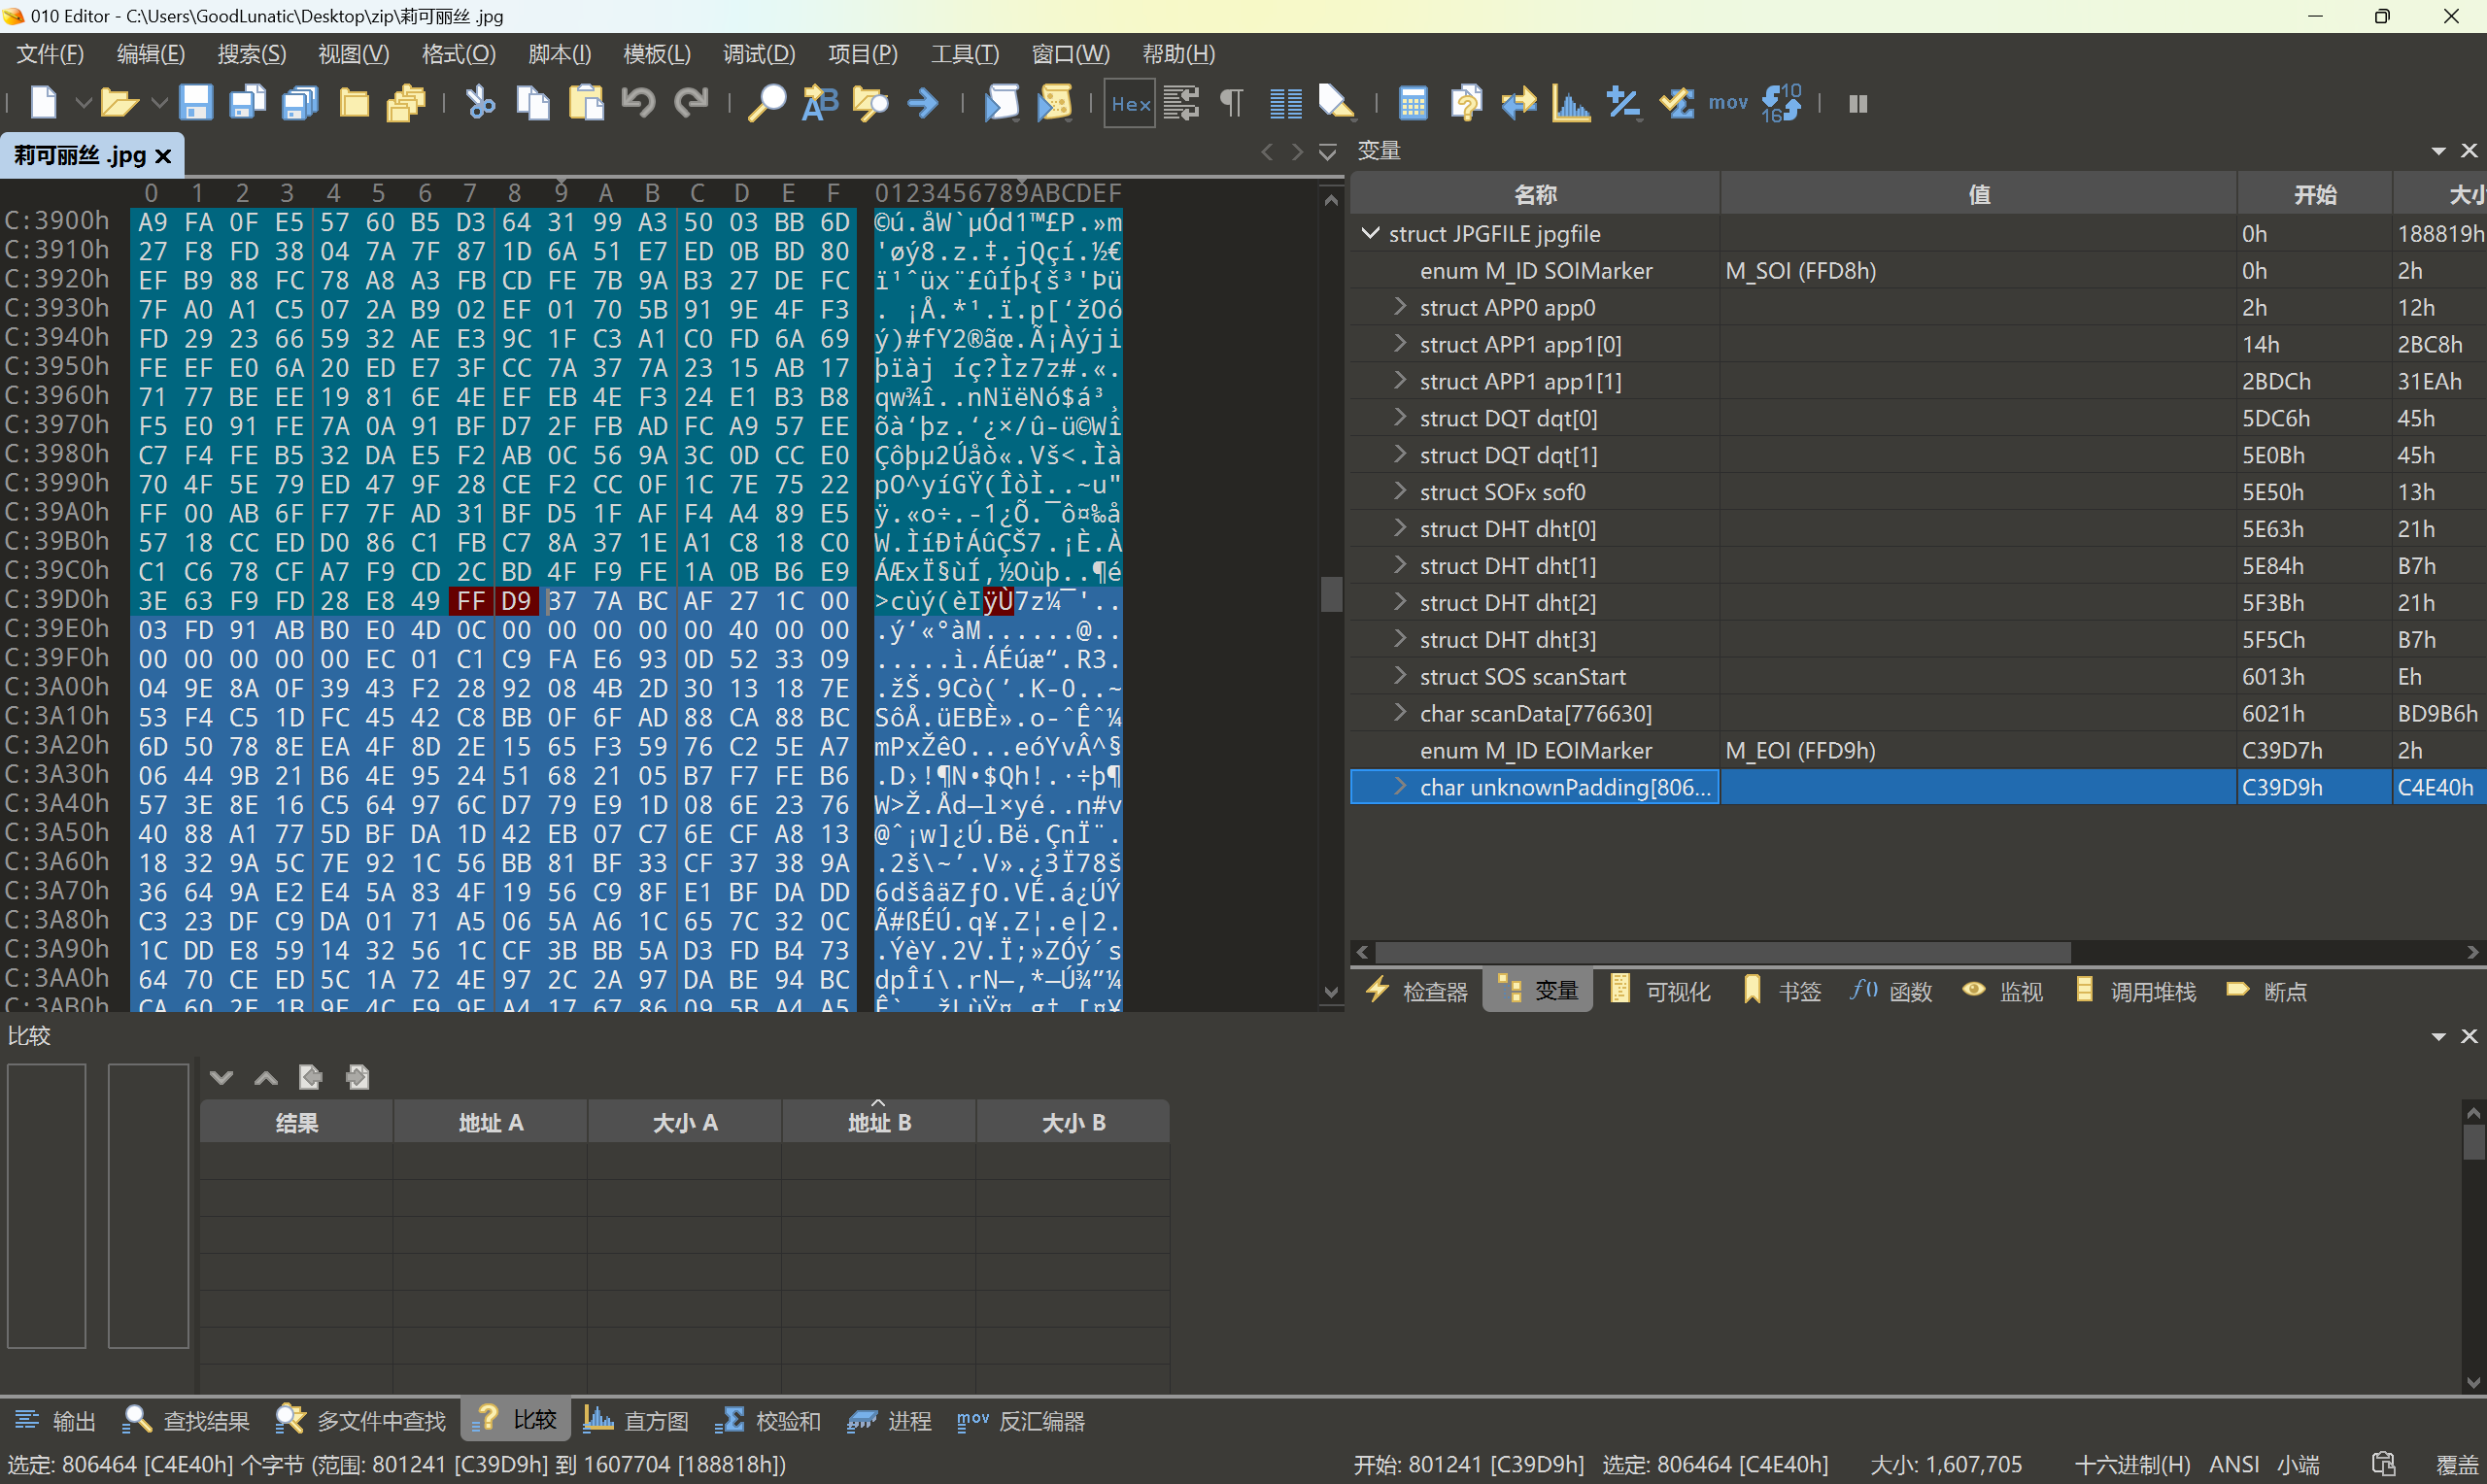Toggle Hex edit mode button
This screenshot has height=1484, width=2487.
[x=1130, y=103]
